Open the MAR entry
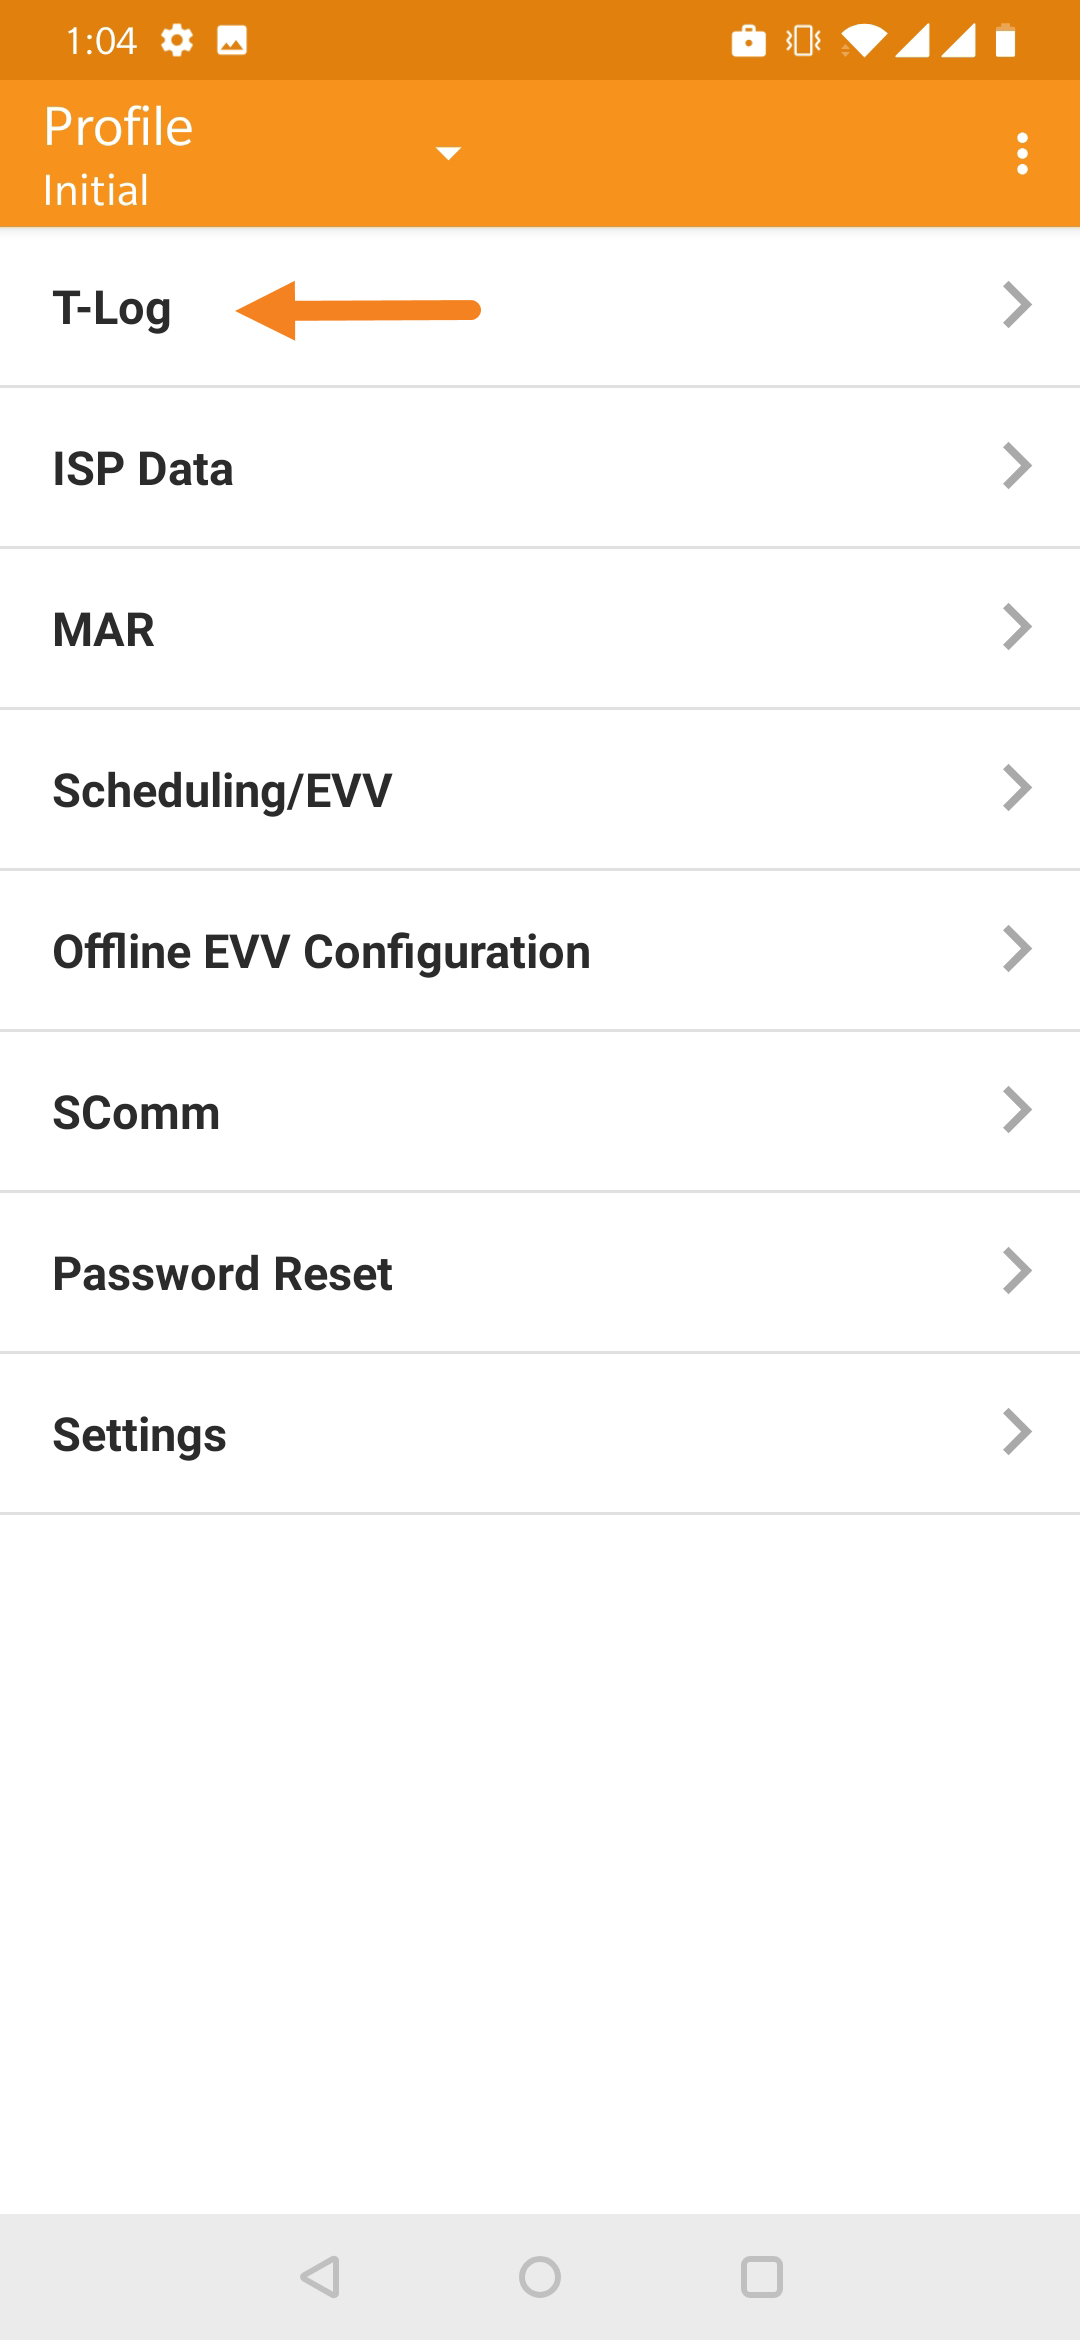This screenshot has height=2340, width=1080. tap(540, 629)
